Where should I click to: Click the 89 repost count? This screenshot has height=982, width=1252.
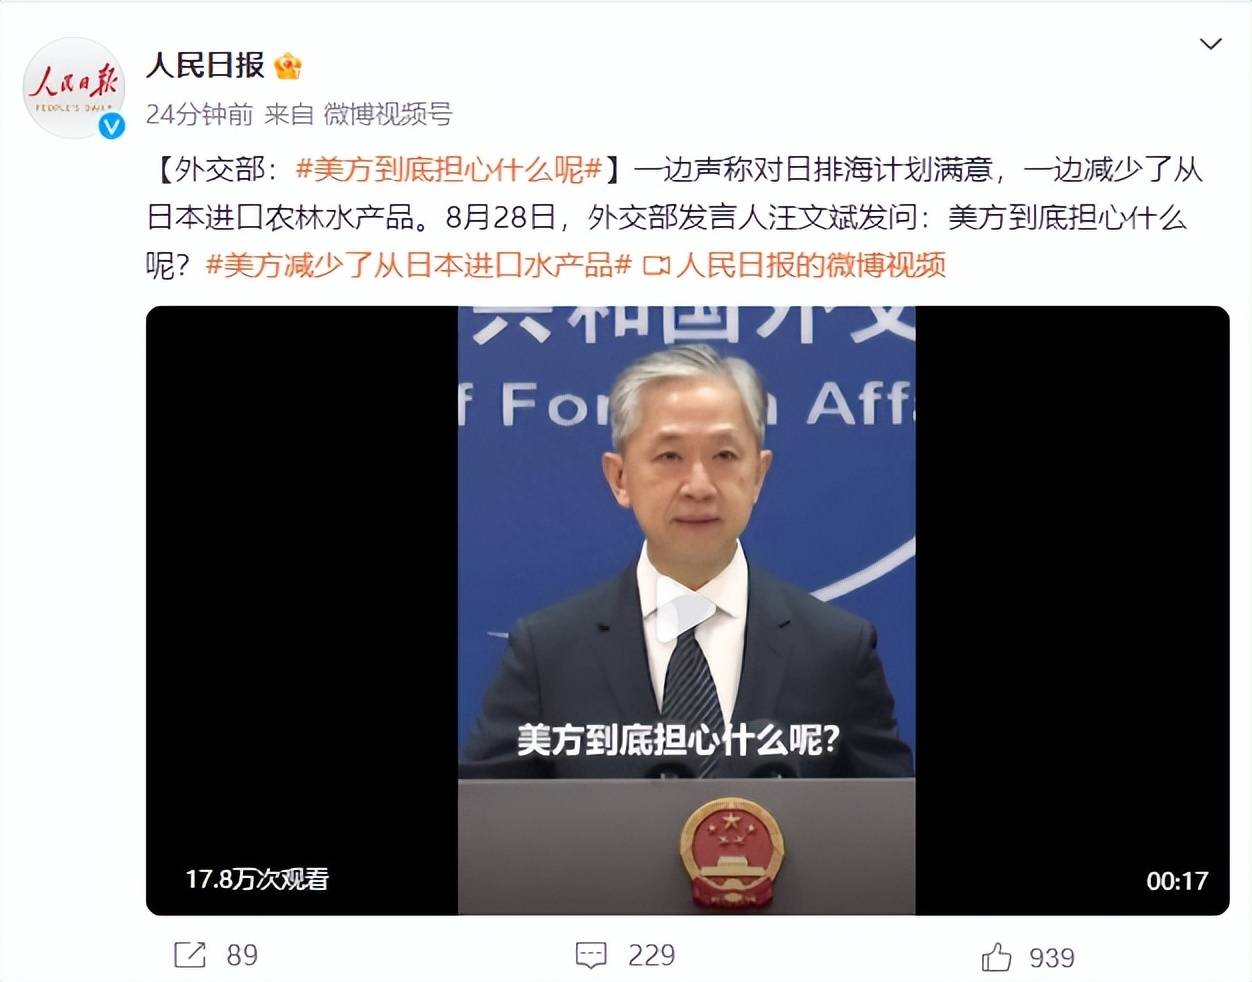coord(242,955)
